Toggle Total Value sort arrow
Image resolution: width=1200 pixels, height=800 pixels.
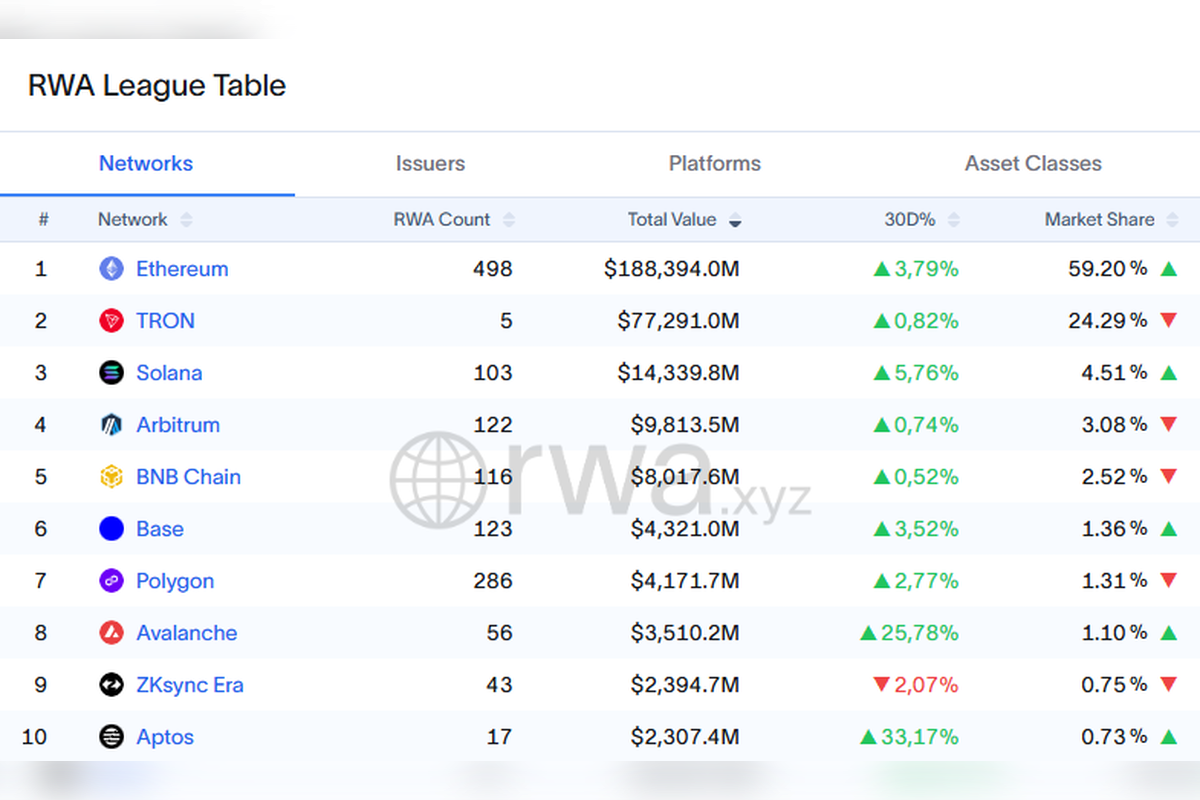click(735, 220)
